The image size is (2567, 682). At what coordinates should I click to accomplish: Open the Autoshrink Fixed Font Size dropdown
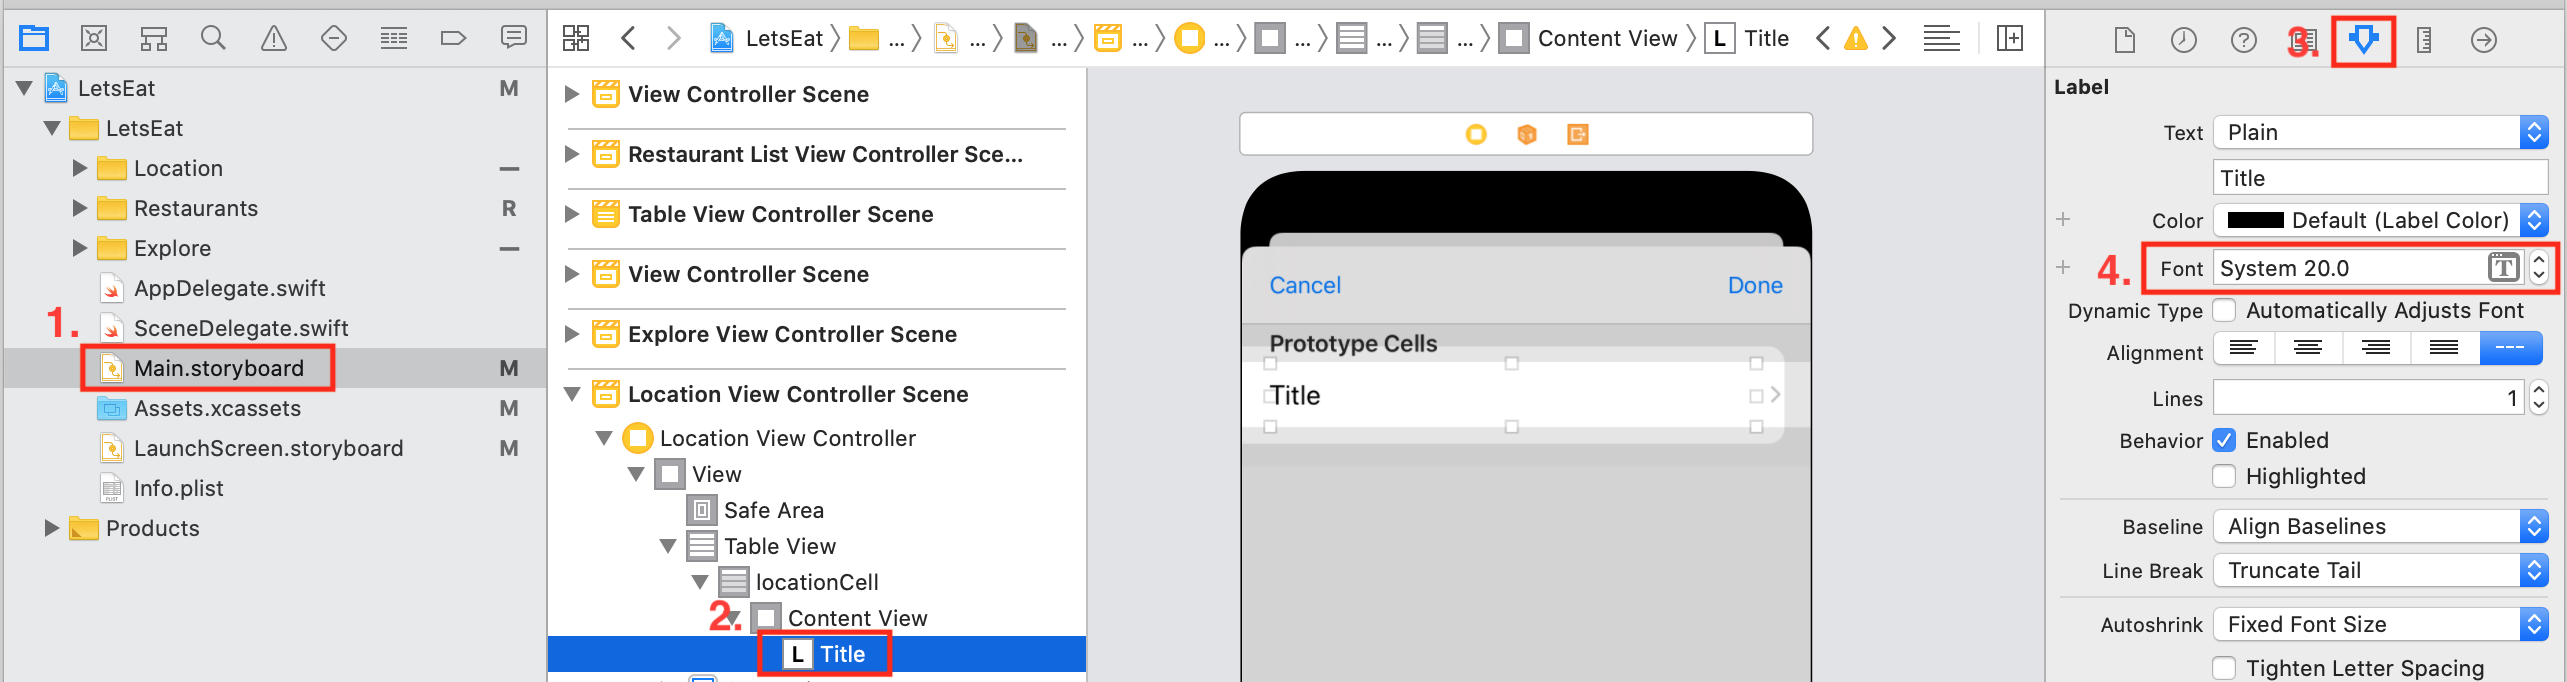(2380, 625)
